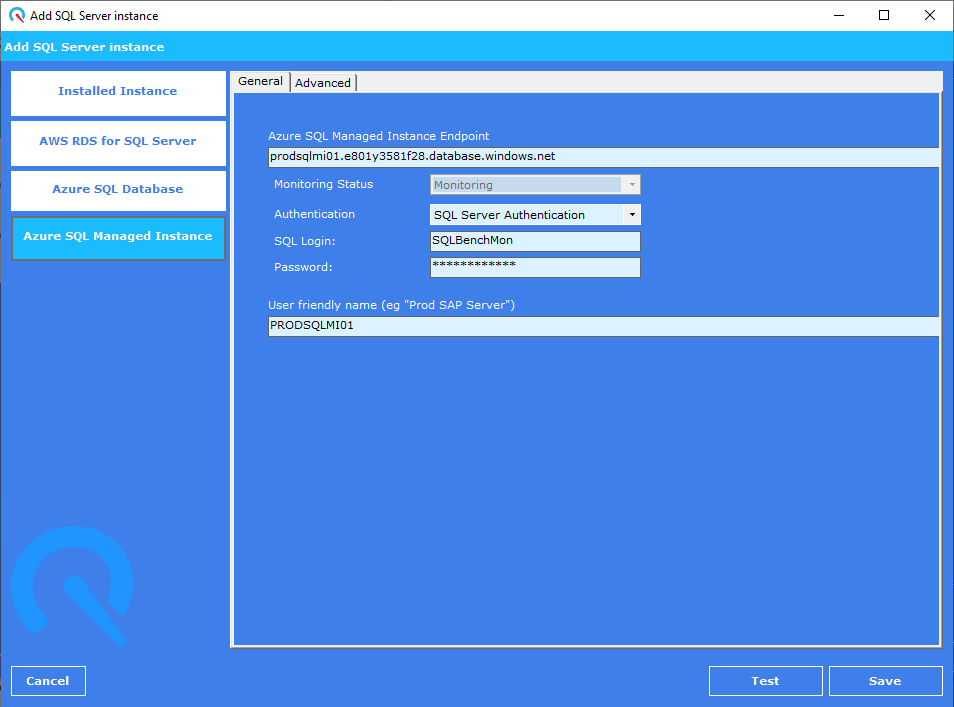Open the Advanced tab

323,83
